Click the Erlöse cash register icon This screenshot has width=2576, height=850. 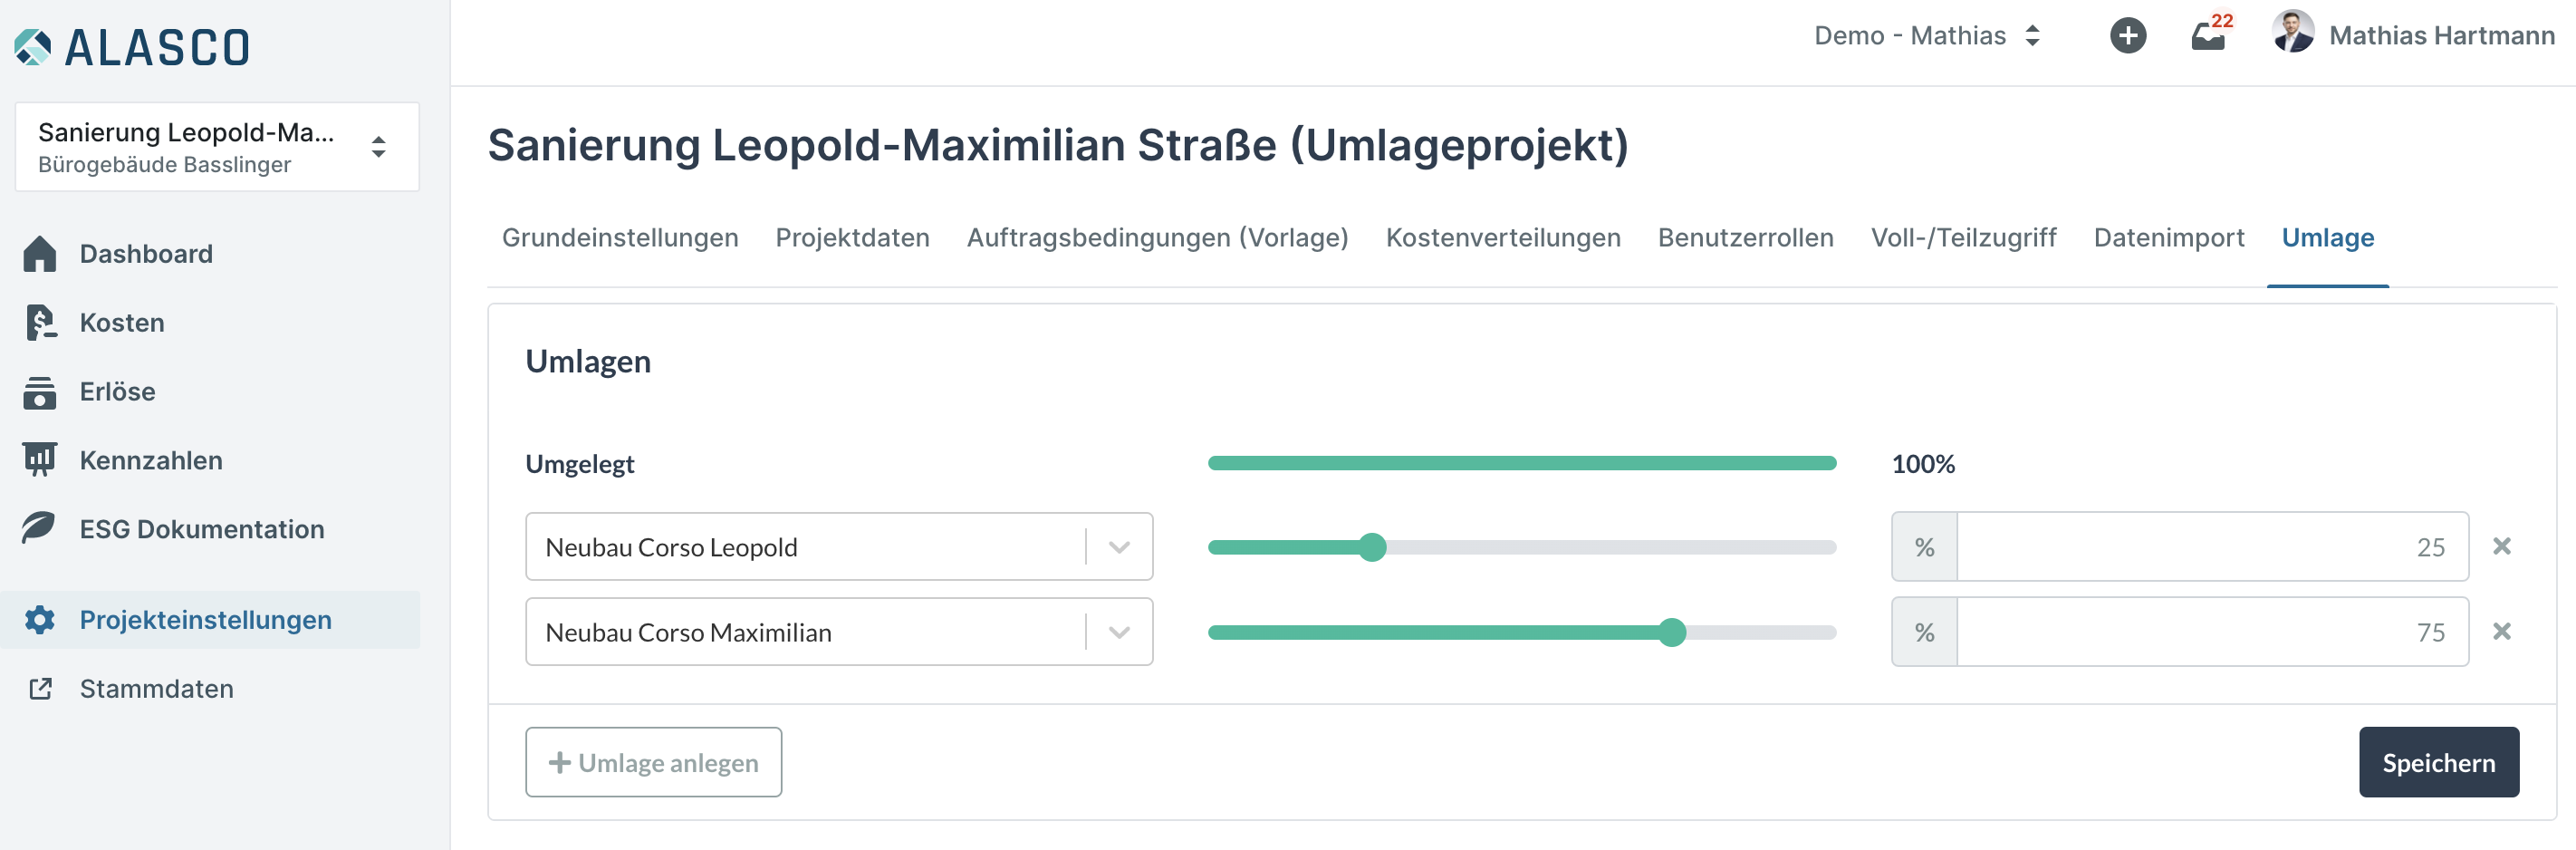pos(40,392)
